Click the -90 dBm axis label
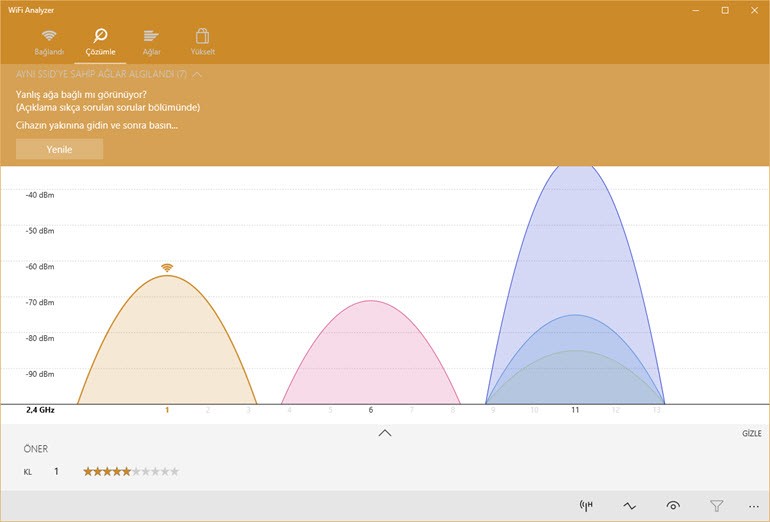 40,374
